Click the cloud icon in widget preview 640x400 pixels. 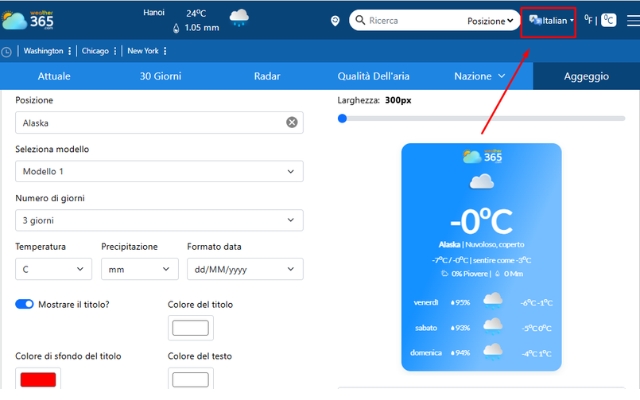coord(482,182)
